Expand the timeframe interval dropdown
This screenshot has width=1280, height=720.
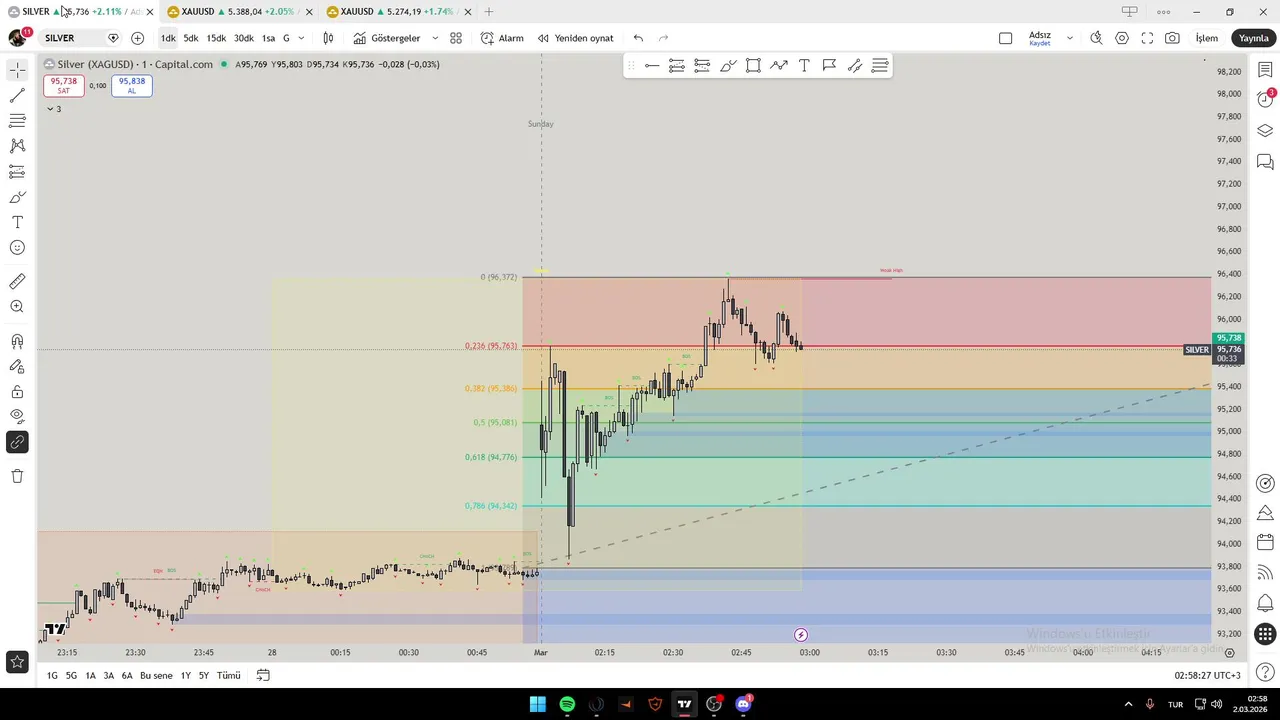click(301, 38)
